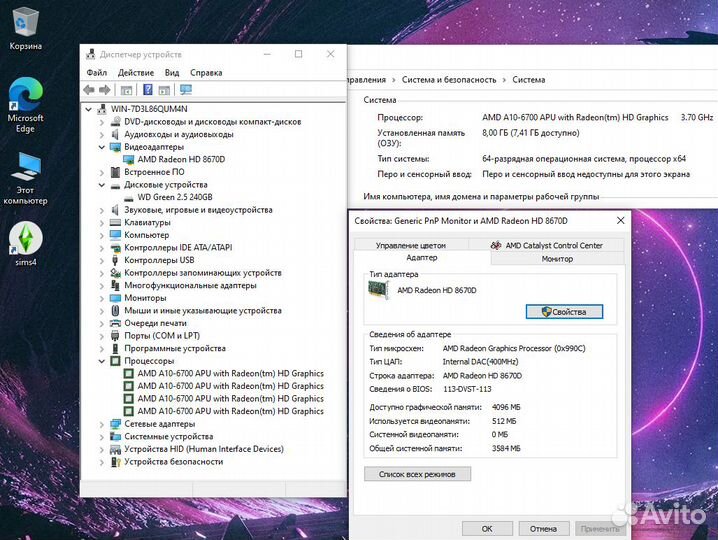Click the adapter card image in properties dialog
This screenshot has height=540, width=718.
coord(378,290)
